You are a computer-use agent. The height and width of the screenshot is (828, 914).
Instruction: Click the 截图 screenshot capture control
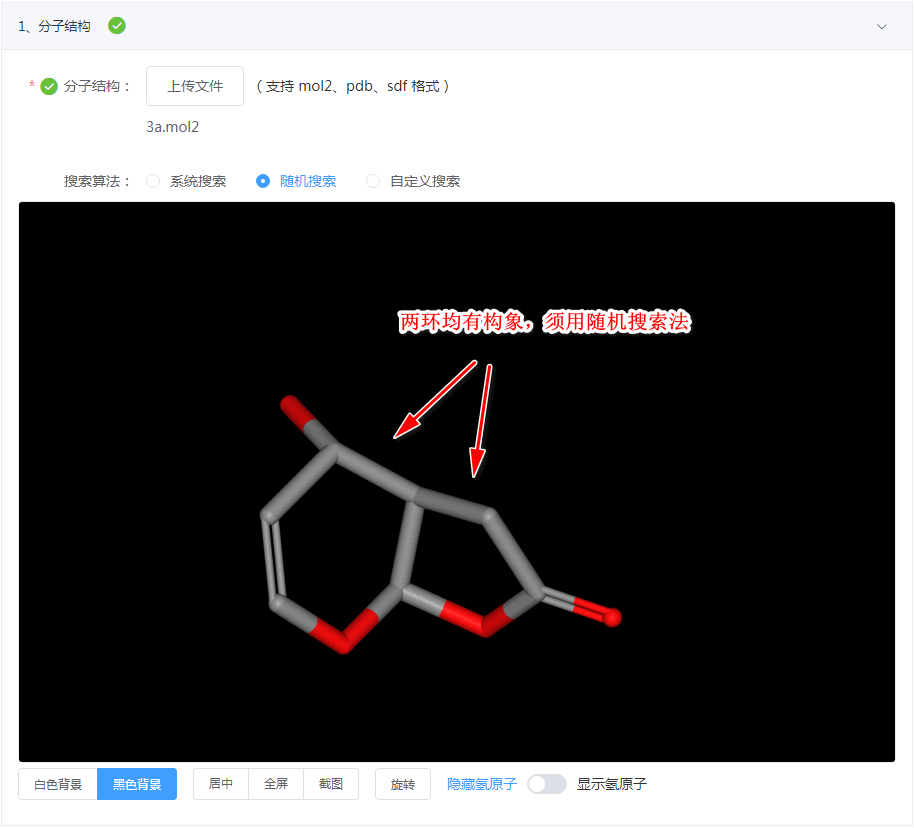pyautogui.click(x=331, y=784)
